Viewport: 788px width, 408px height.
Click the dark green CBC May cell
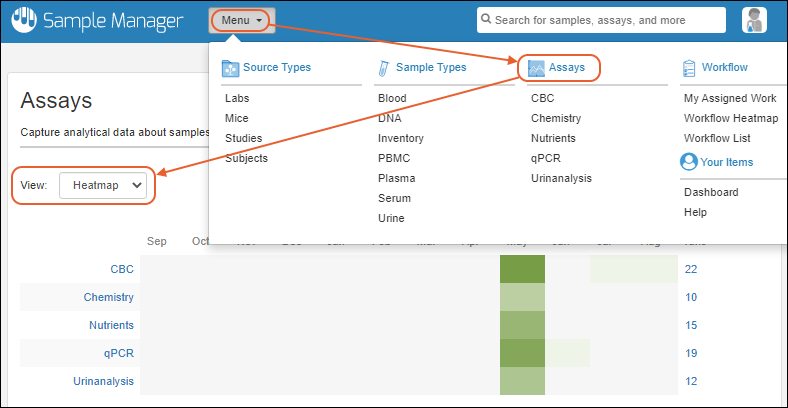(522, 269)
